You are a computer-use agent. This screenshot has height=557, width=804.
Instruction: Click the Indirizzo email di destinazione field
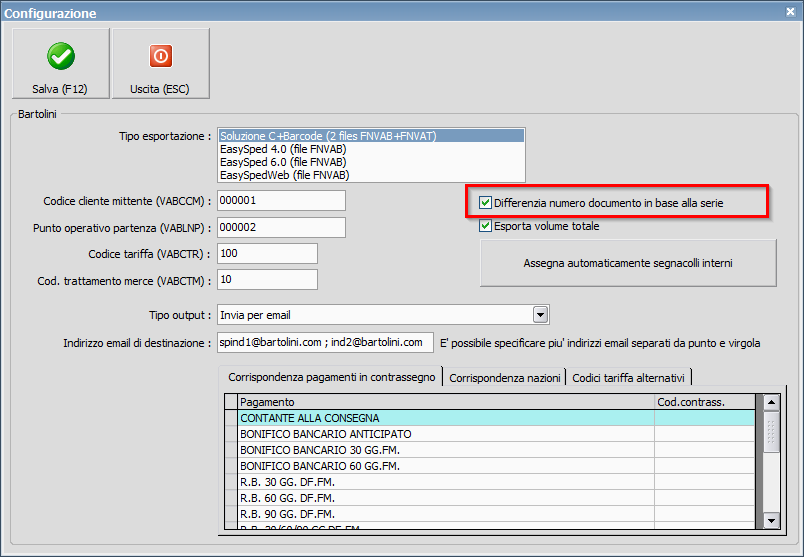click(x=325, y=343)
